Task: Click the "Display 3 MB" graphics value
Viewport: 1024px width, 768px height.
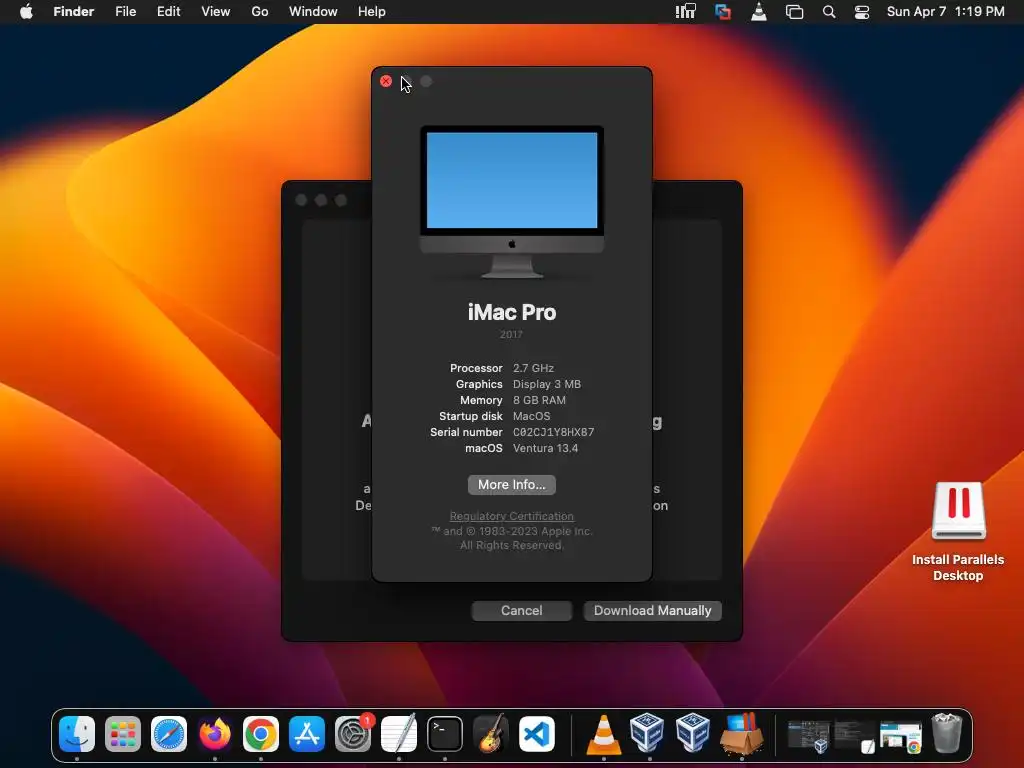Action: click(547, 384)
